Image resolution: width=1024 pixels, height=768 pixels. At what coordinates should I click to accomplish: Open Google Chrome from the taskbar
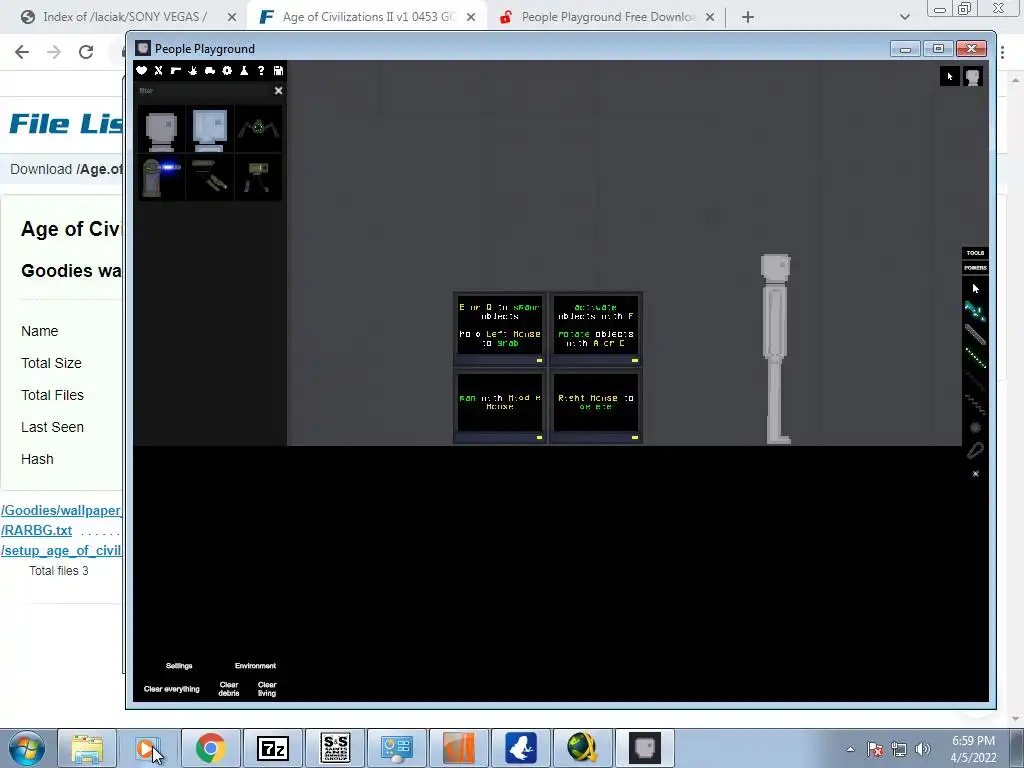click(x=210, y=748)
